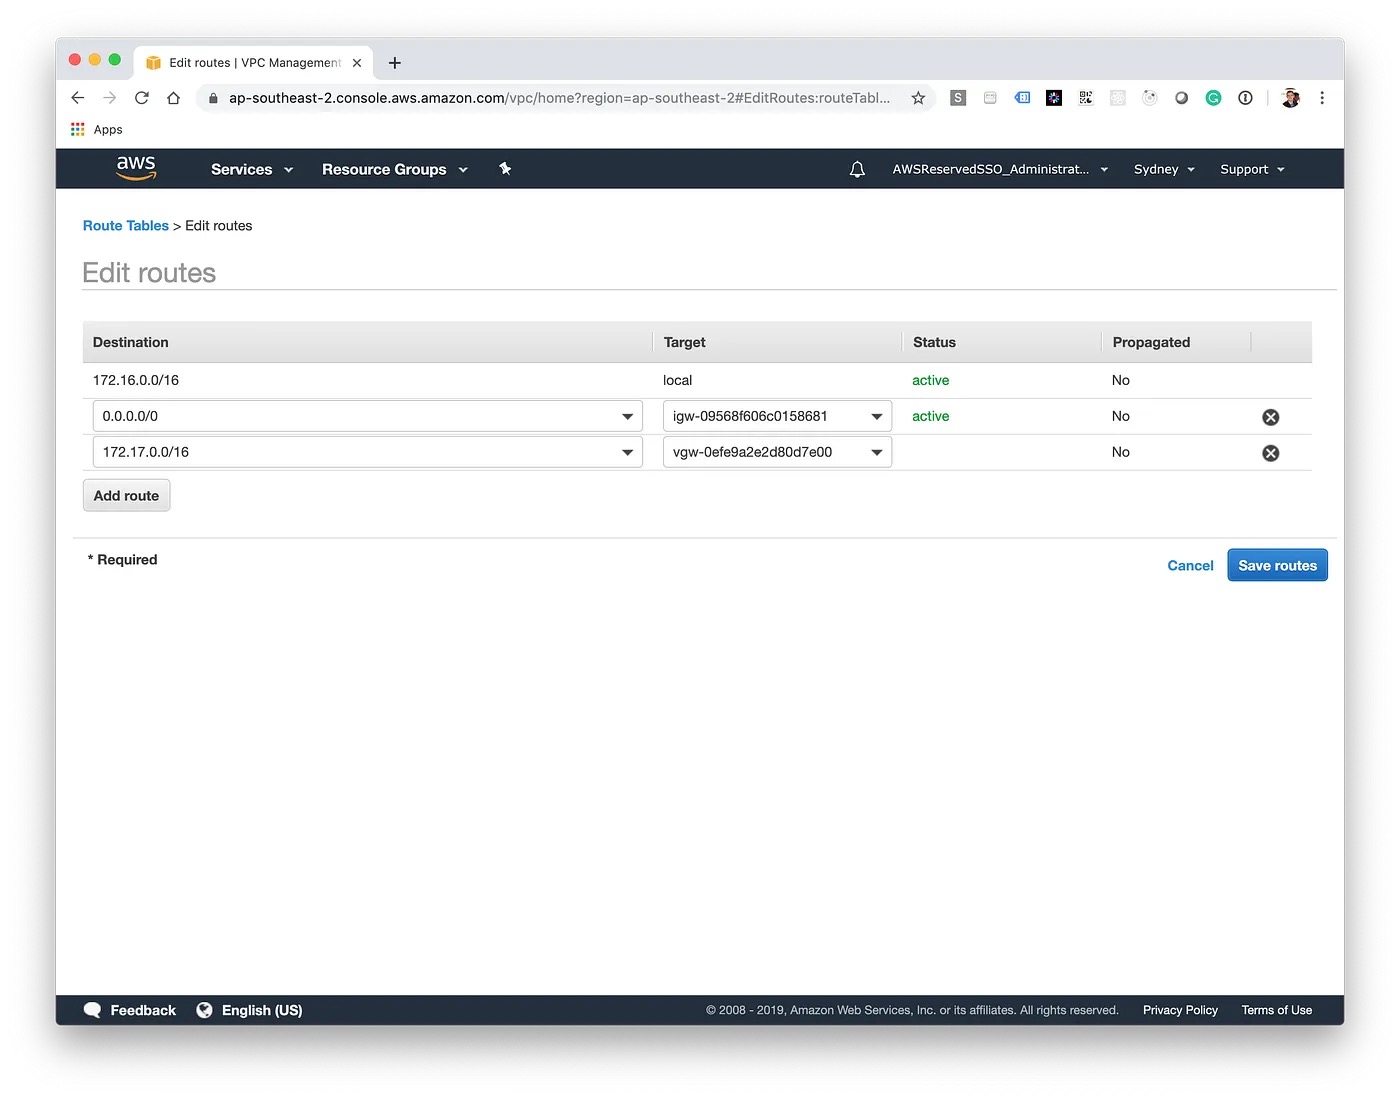Click the Destination column header
This screenshot has height=1099, width=1400.
(131, 342)
